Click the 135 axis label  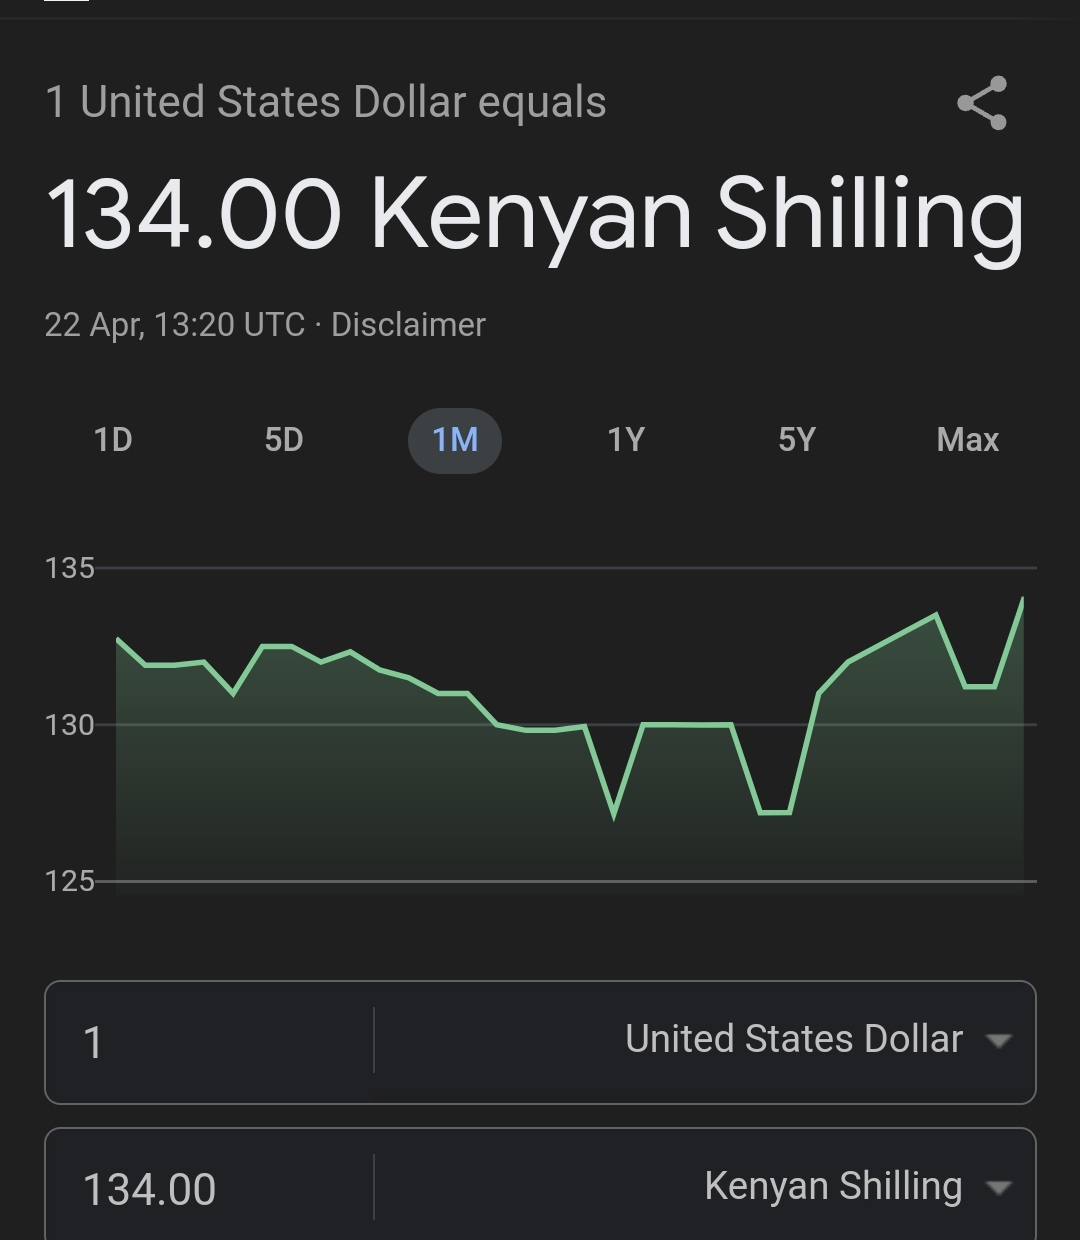coord(69,568)
